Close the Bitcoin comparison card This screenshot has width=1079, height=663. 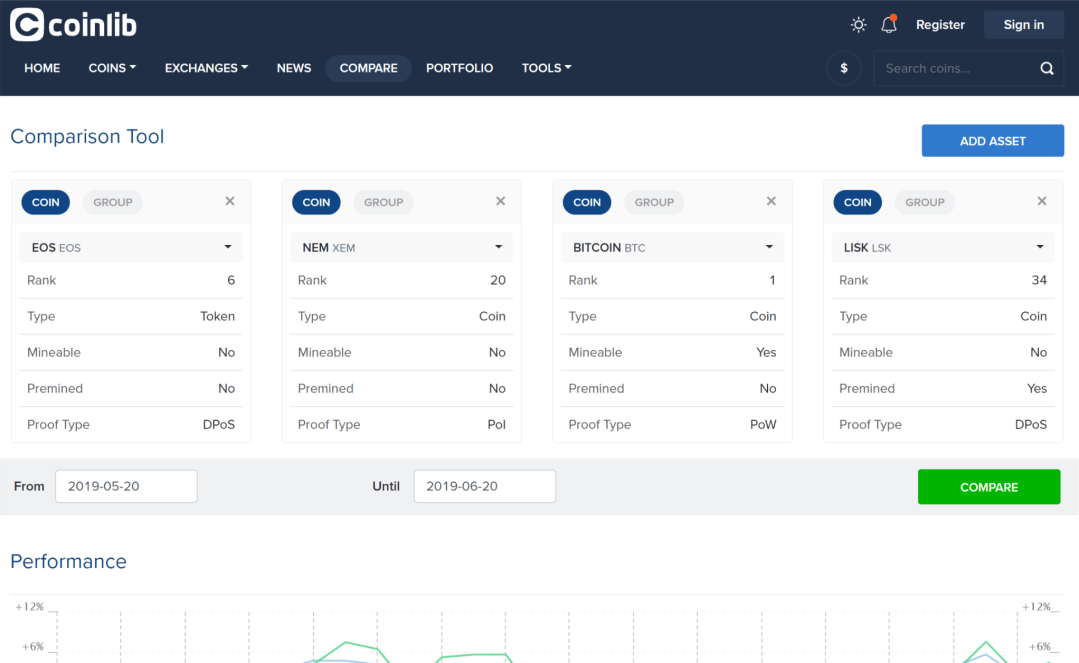(771, 201)
